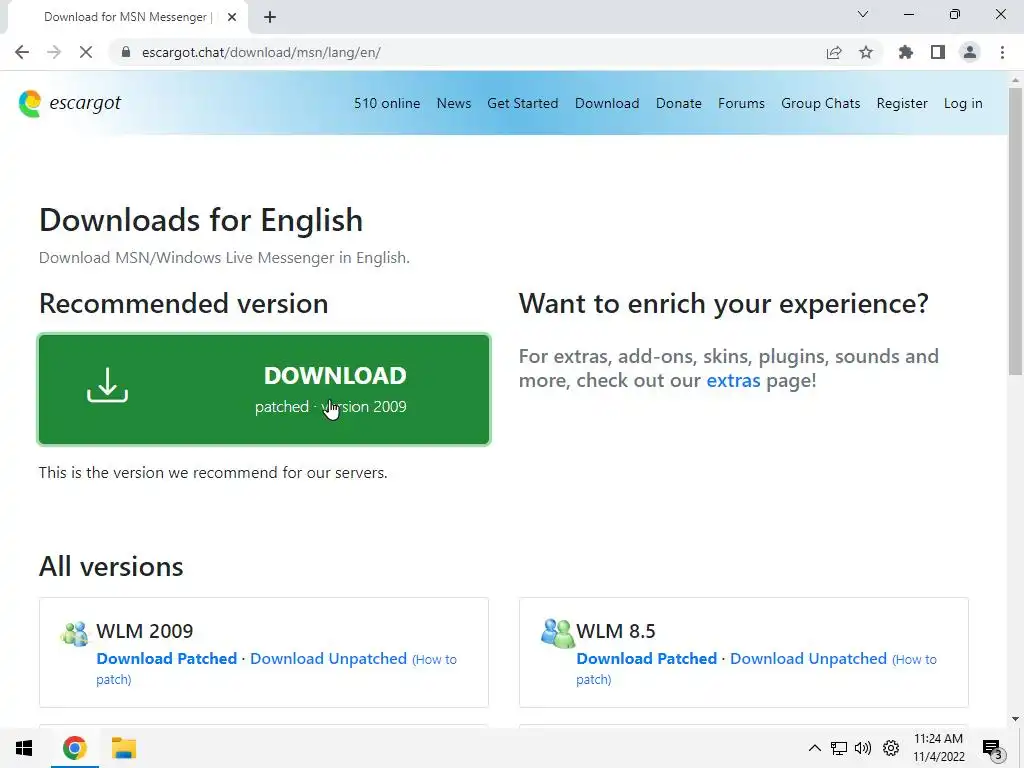
Task: Click the WLM 2009 buddy icon
Action: (74, 633)
